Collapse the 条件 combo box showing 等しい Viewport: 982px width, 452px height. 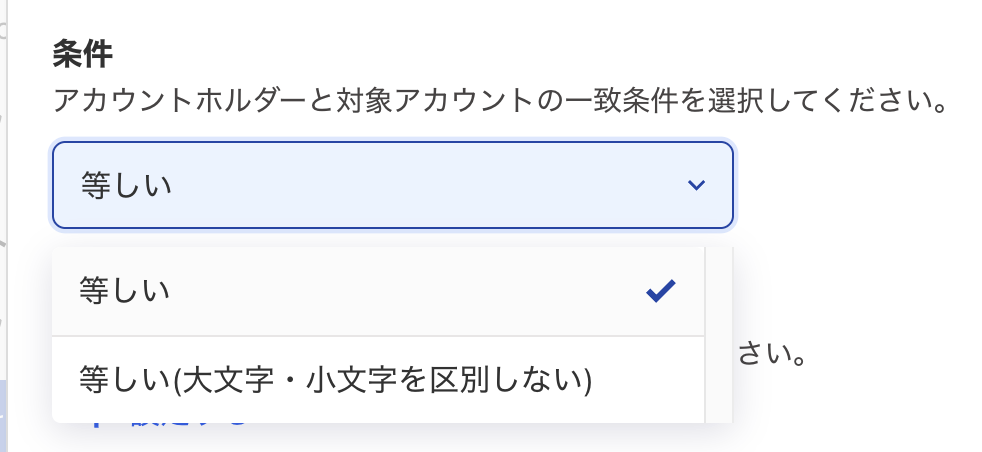(392, 185)
